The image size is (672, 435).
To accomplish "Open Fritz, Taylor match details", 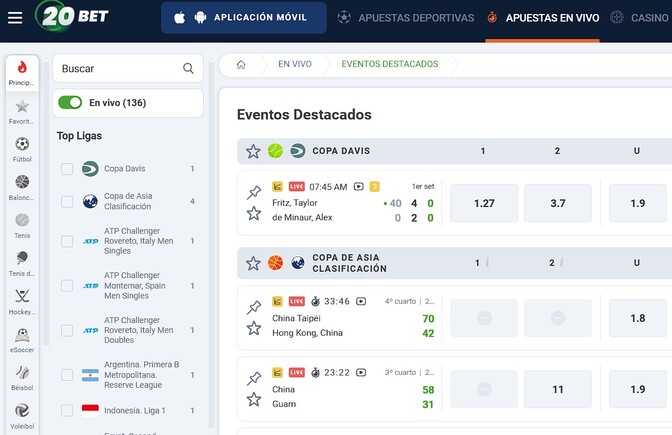I will 295,203.
